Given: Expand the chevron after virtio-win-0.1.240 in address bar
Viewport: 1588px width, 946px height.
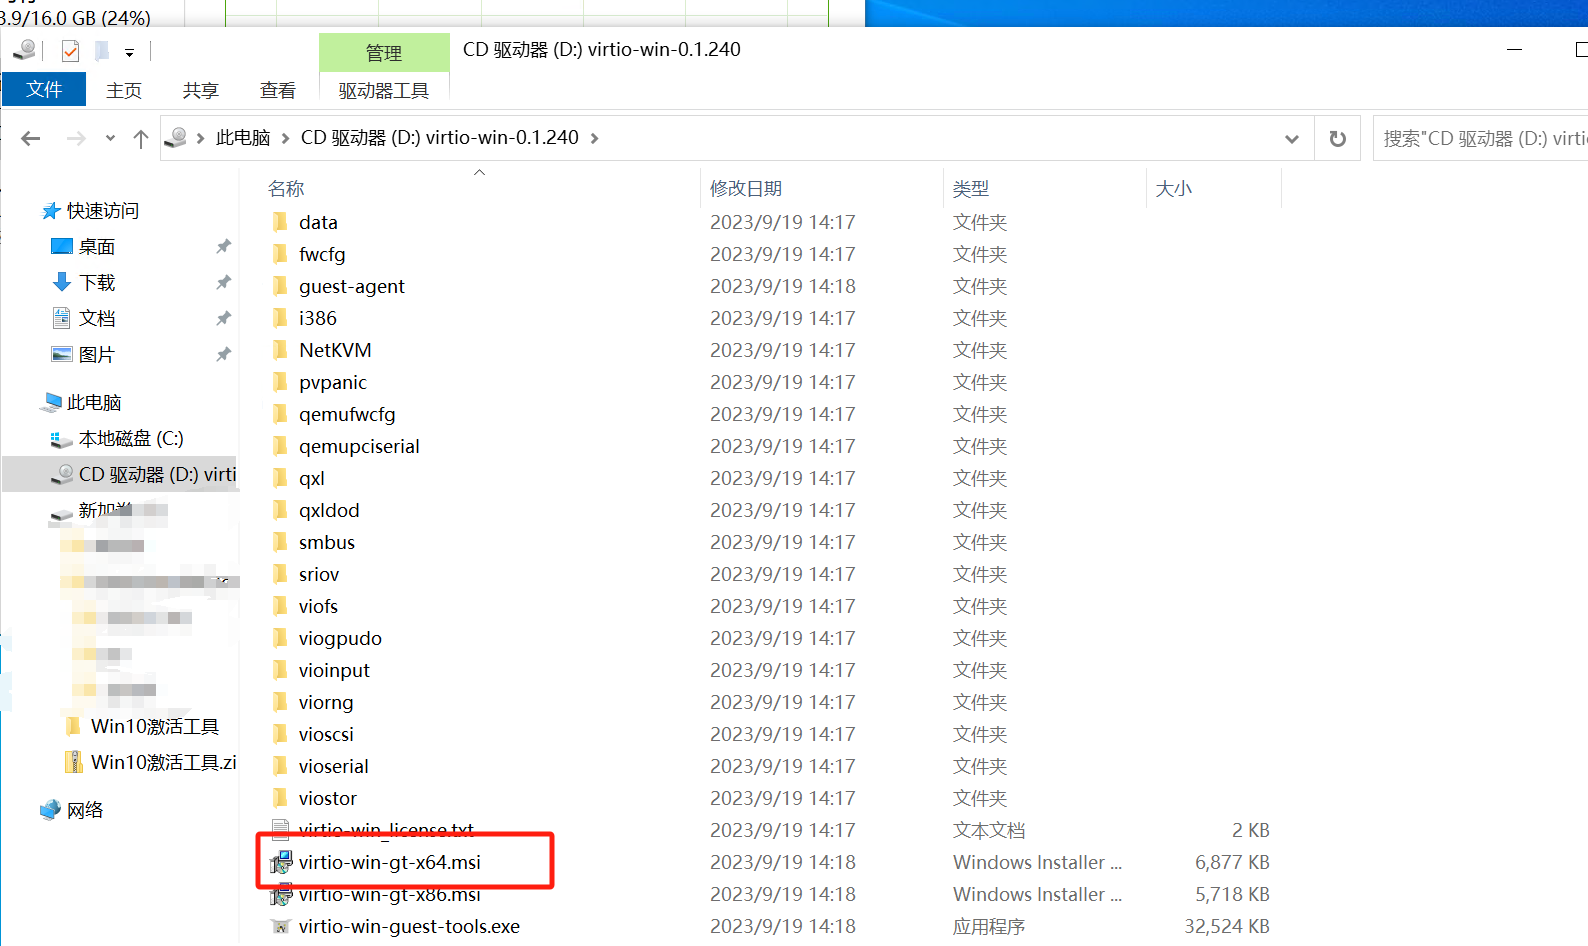Looking at the screenshot, I should (594, 138).
